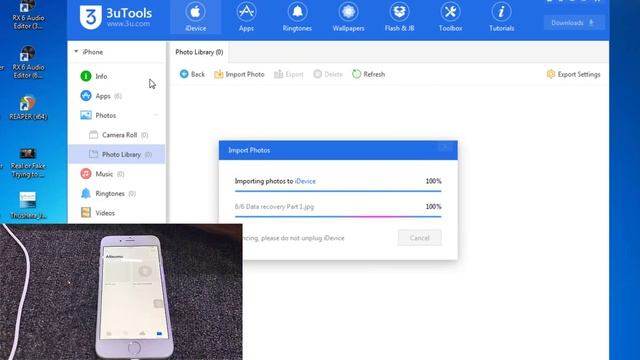Open REAPER (x64) desktop shortcut

(28, 108)
